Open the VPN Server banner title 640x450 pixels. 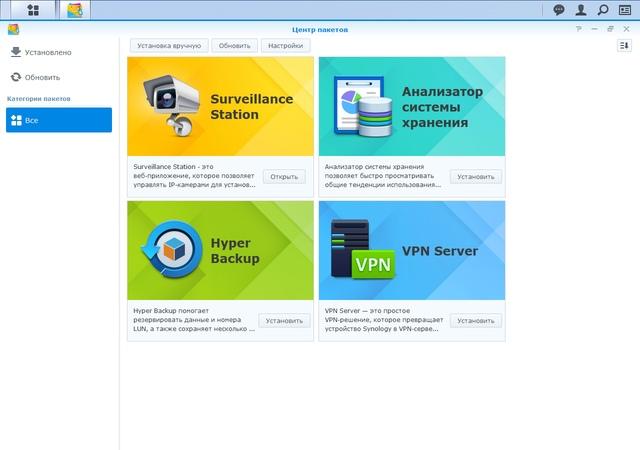pos(440,251)
